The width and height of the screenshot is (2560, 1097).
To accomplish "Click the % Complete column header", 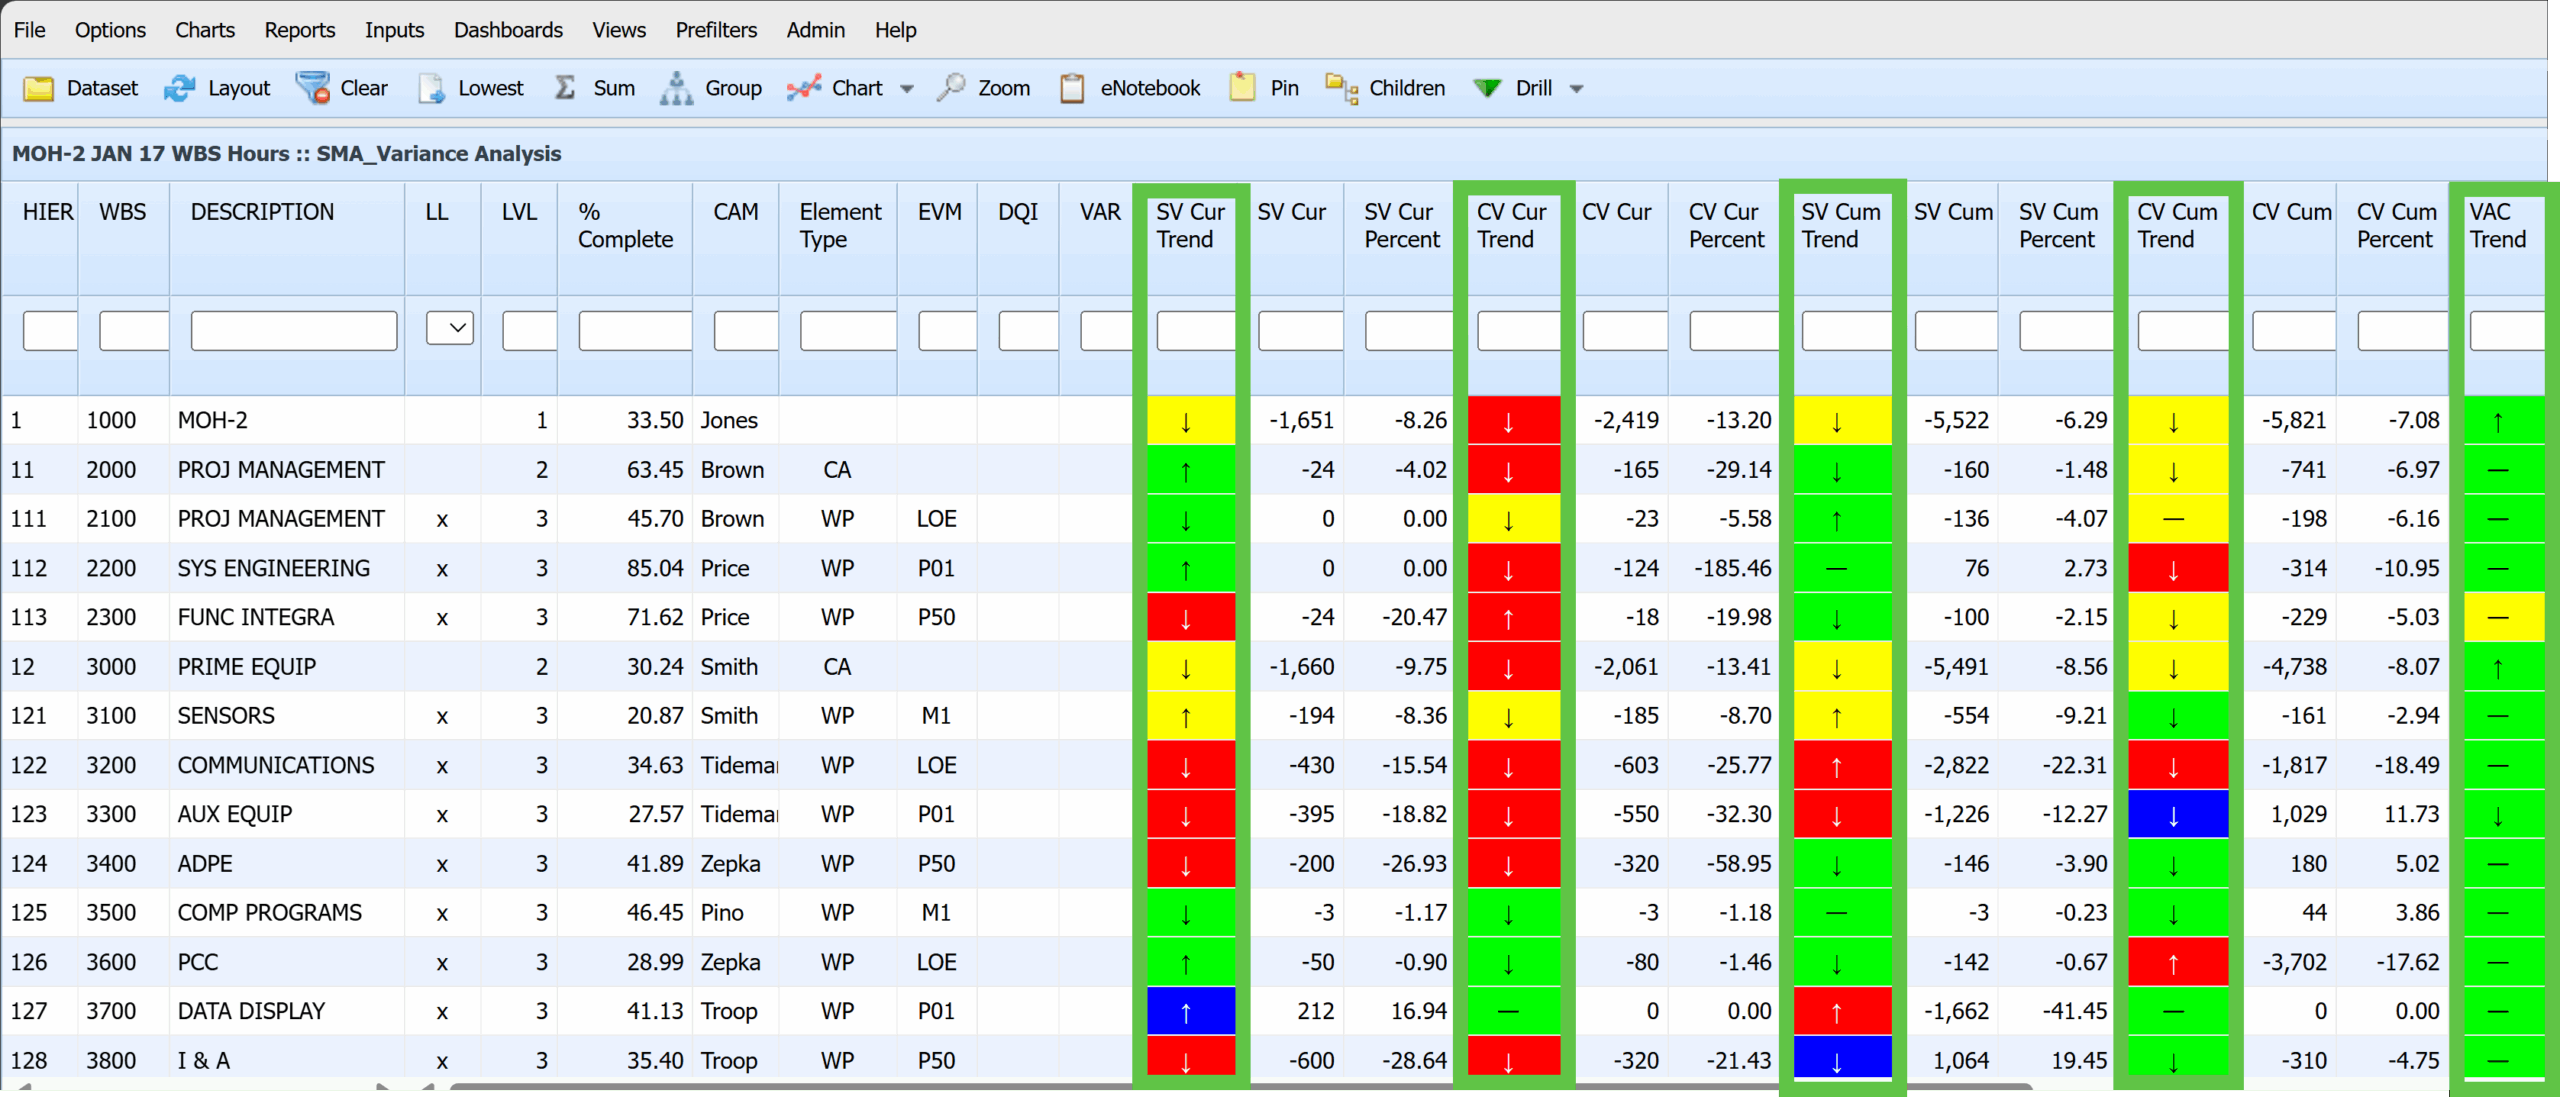I will pyautogui.click(x=625, y=226).
